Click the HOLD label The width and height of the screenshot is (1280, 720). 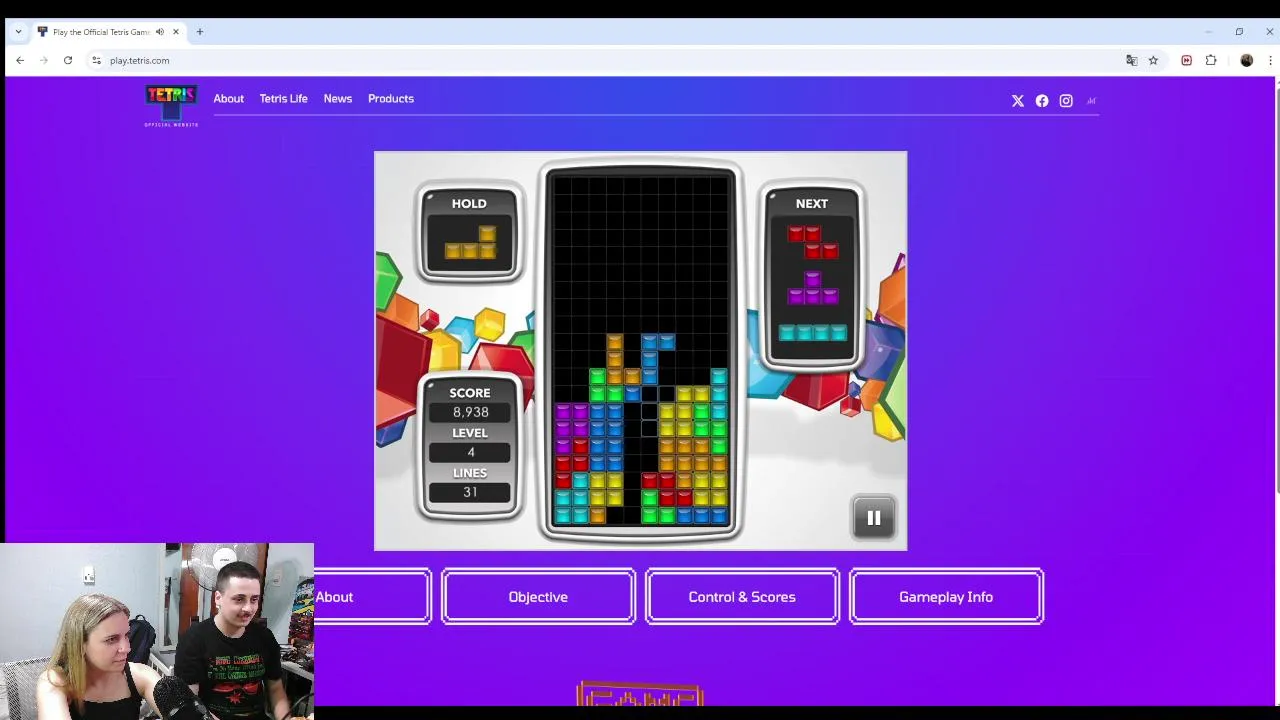(469, 204)
